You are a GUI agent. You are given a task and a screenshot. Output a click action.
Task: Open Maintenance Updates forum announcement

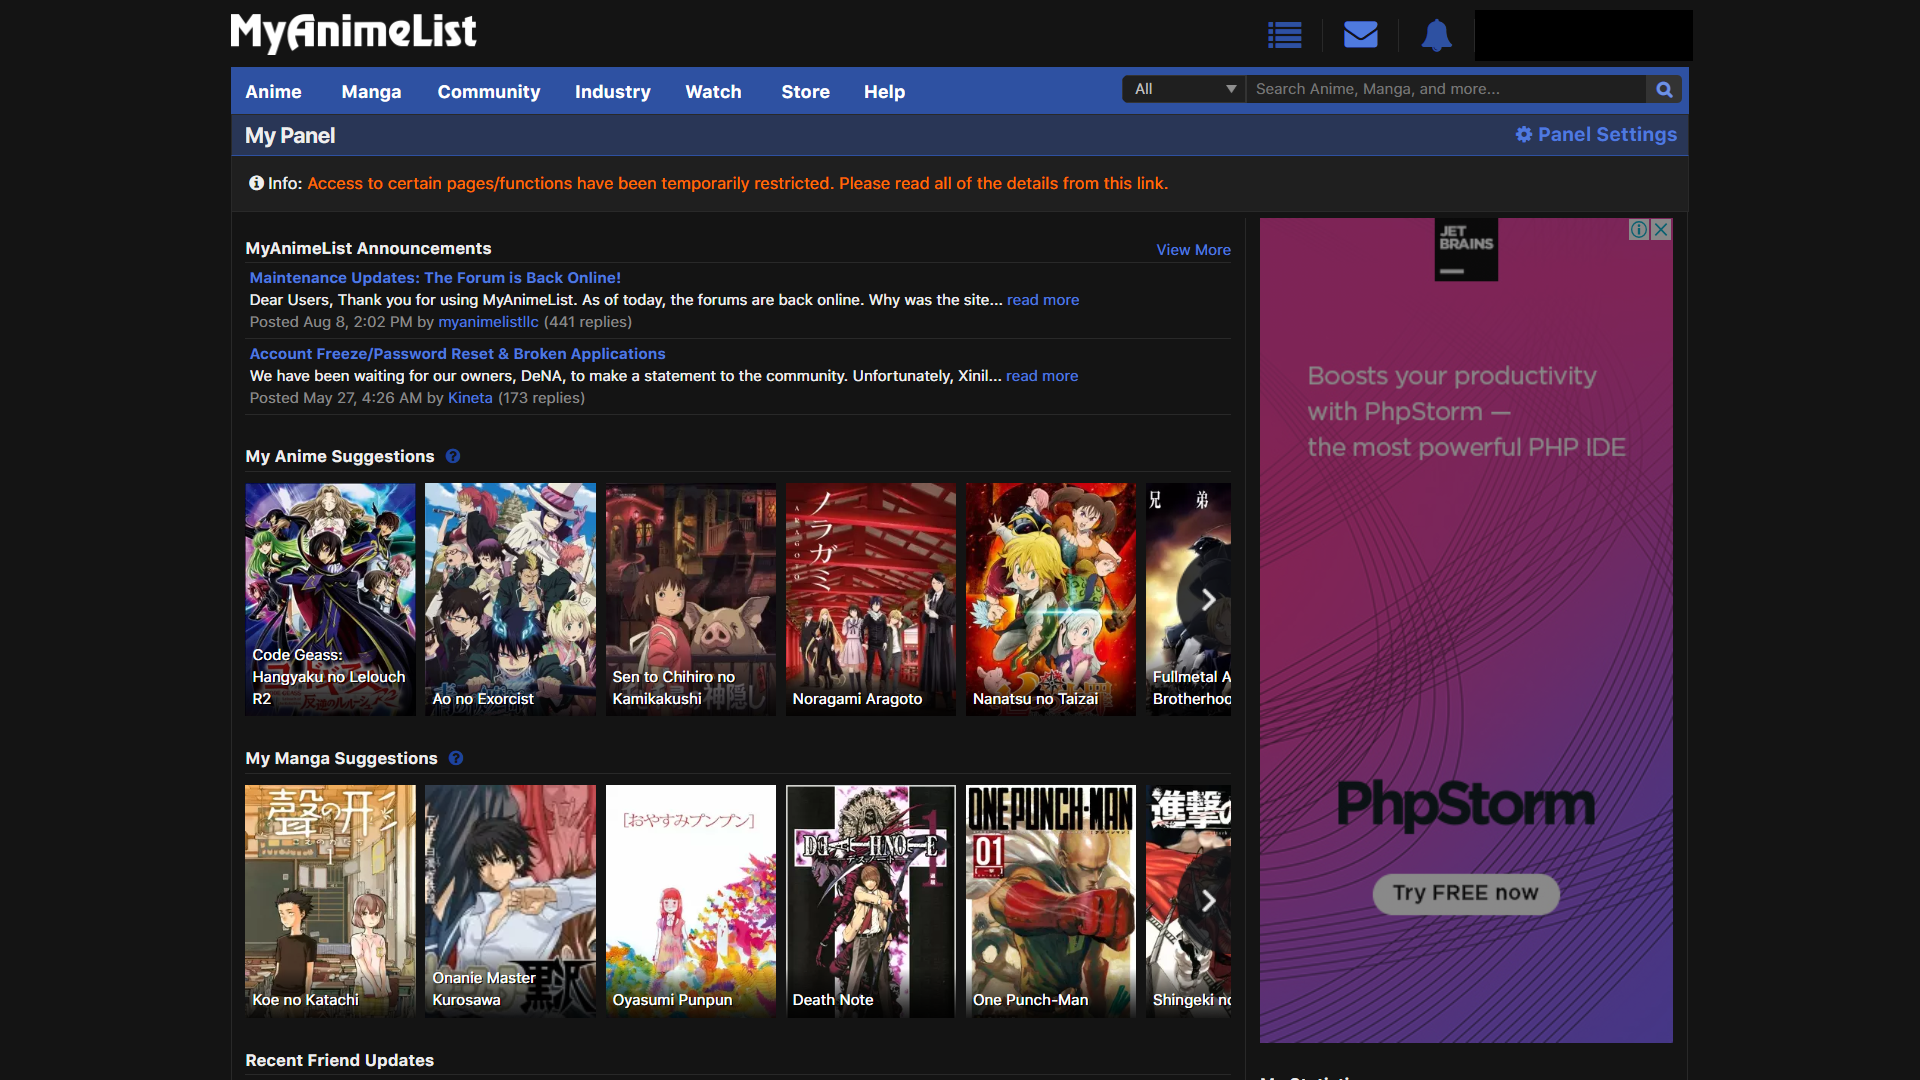coord(435,278)
